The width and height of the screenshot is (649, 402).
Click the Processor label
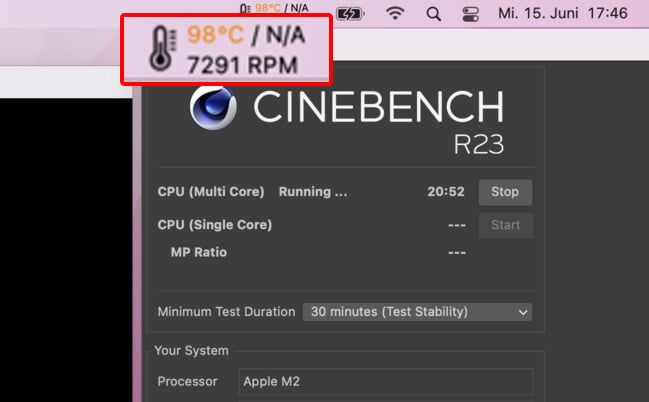[187, 381]
